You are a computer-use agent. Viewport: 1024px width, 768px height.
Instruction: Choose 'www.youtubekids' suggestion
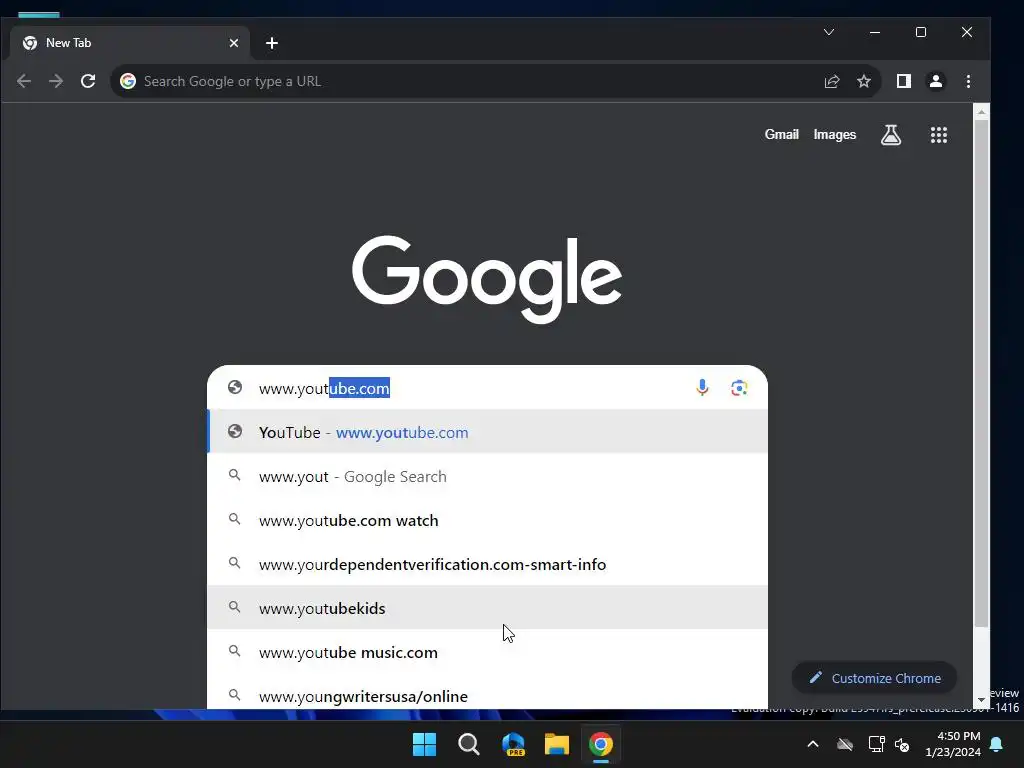[x=487, y=608]
